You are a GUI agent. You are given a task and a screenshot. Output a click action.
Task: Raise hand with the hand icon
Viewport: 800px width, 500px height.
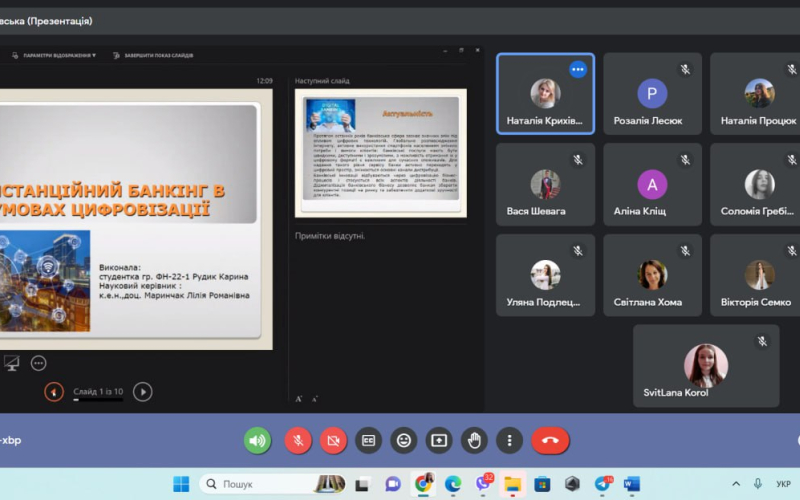tap(474, 440)
